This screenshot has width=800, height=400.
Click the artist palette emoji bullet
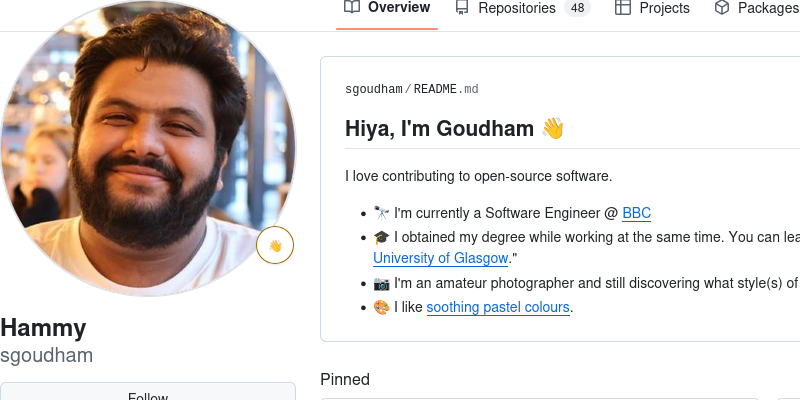(381, 307)
